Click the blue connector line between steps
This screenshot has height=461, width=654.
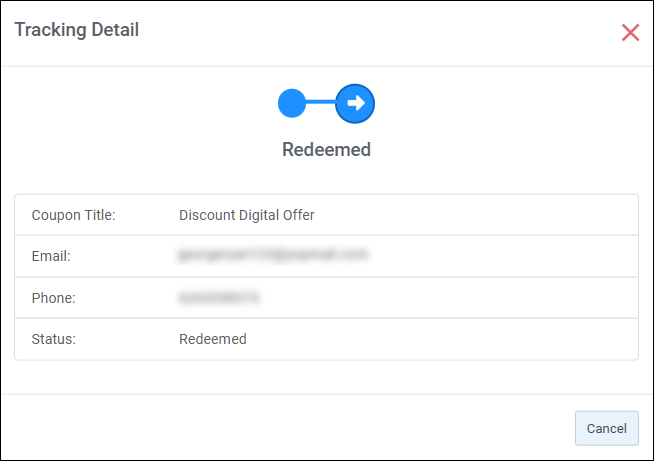(321, 102)
